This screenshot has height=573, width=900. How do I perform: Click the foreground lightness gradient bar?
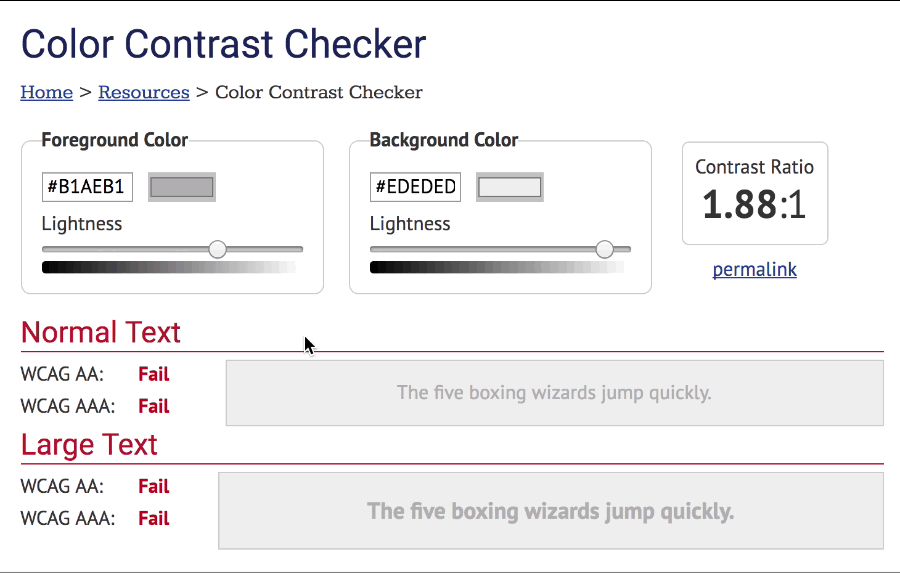coord(168,267)
